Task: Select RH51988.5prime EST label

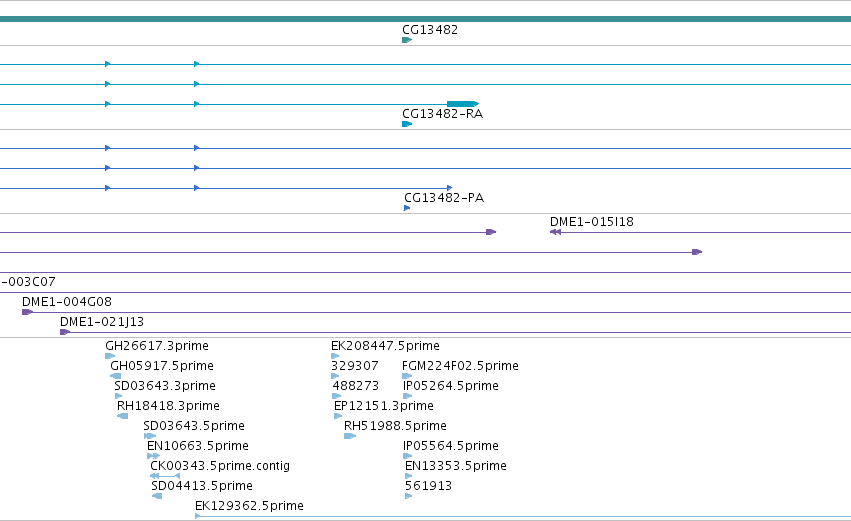Action: (395, 426)
